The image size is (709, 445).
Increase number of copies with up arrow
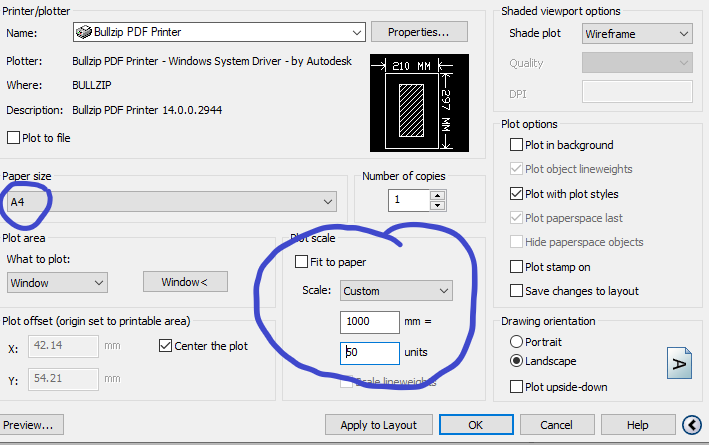point(437,195)
